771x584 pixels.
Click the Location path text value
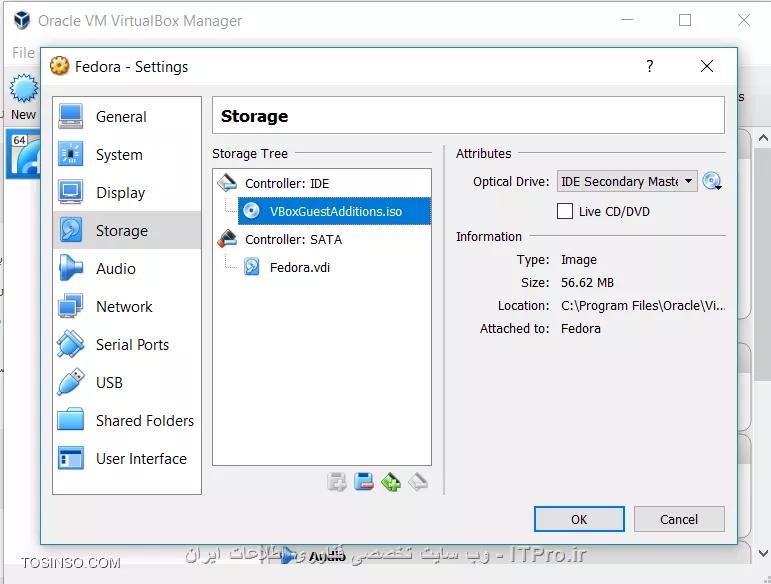[643, 306]
